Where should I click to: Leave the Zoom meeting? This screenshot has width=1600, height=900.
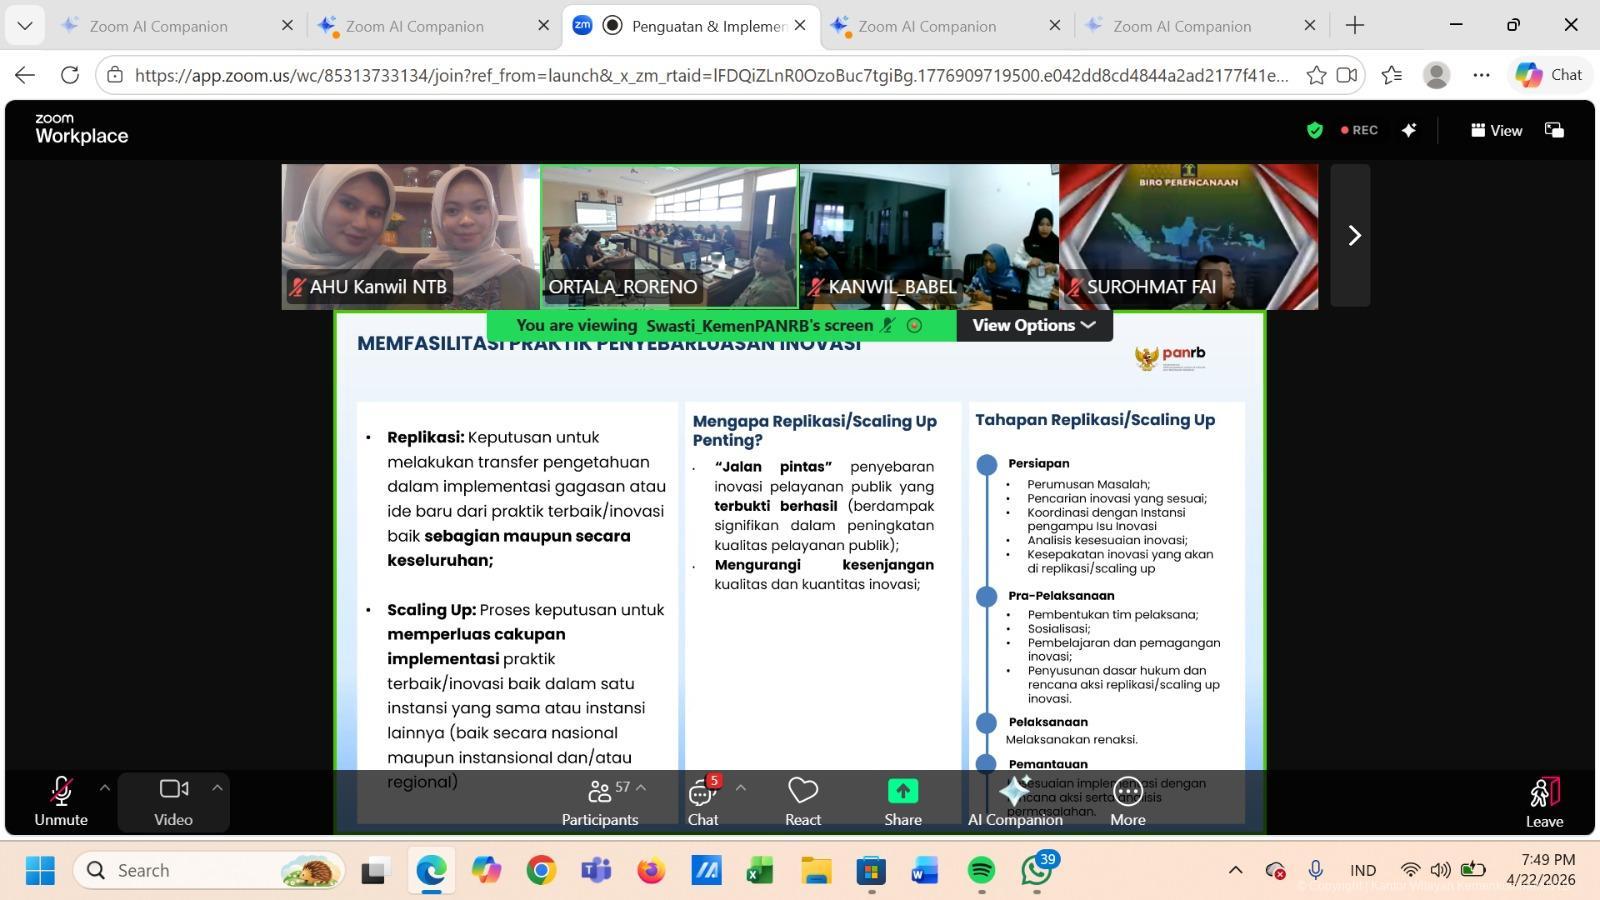point(1544,802)
